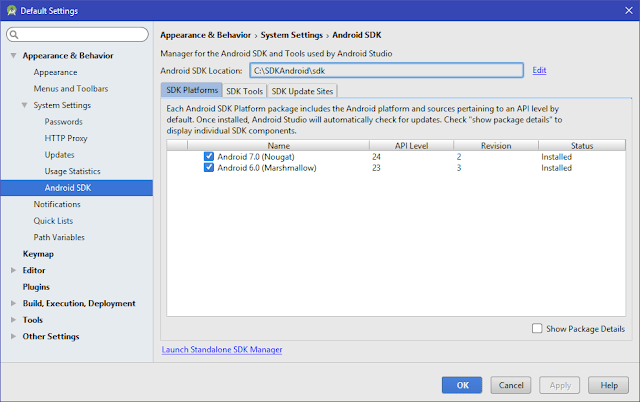Screen dimensions: 640x402
Task: Select Quick Lists item
Action: coord(53,221)
